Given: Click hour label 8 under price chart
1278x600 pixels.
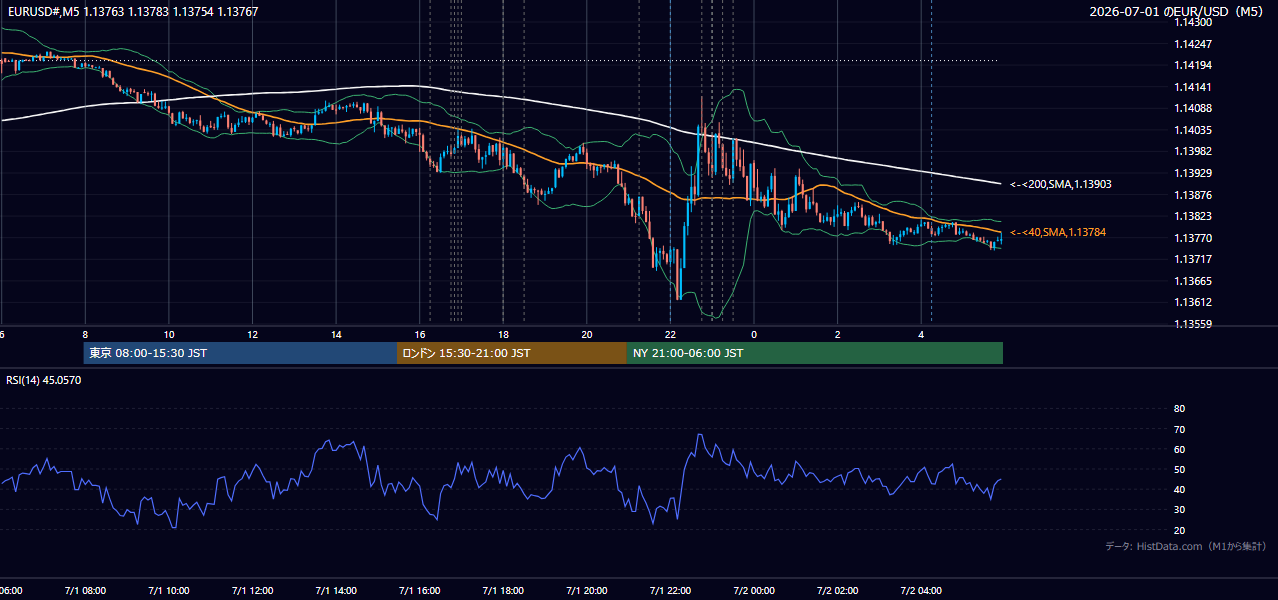Looking at the screenshot, I should pos(85,335).
